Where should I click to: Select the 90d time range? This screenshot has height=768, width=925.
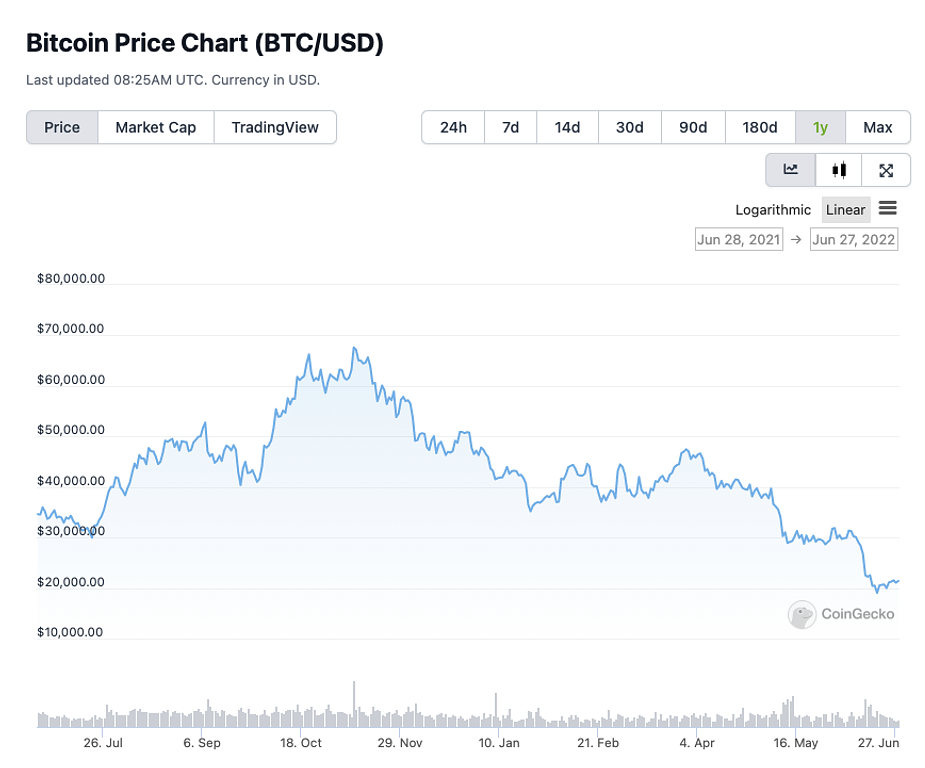click(693, 127)
